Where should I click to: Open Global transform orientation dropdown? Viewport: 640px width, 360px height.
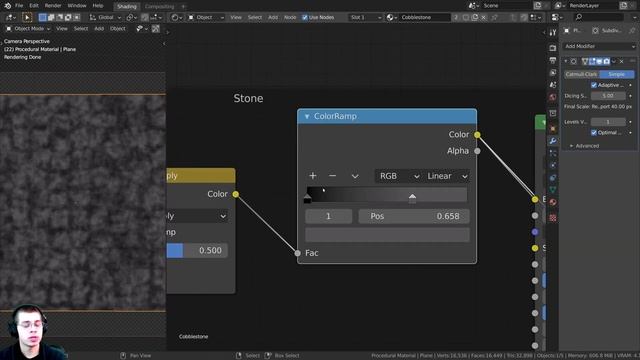105,17
